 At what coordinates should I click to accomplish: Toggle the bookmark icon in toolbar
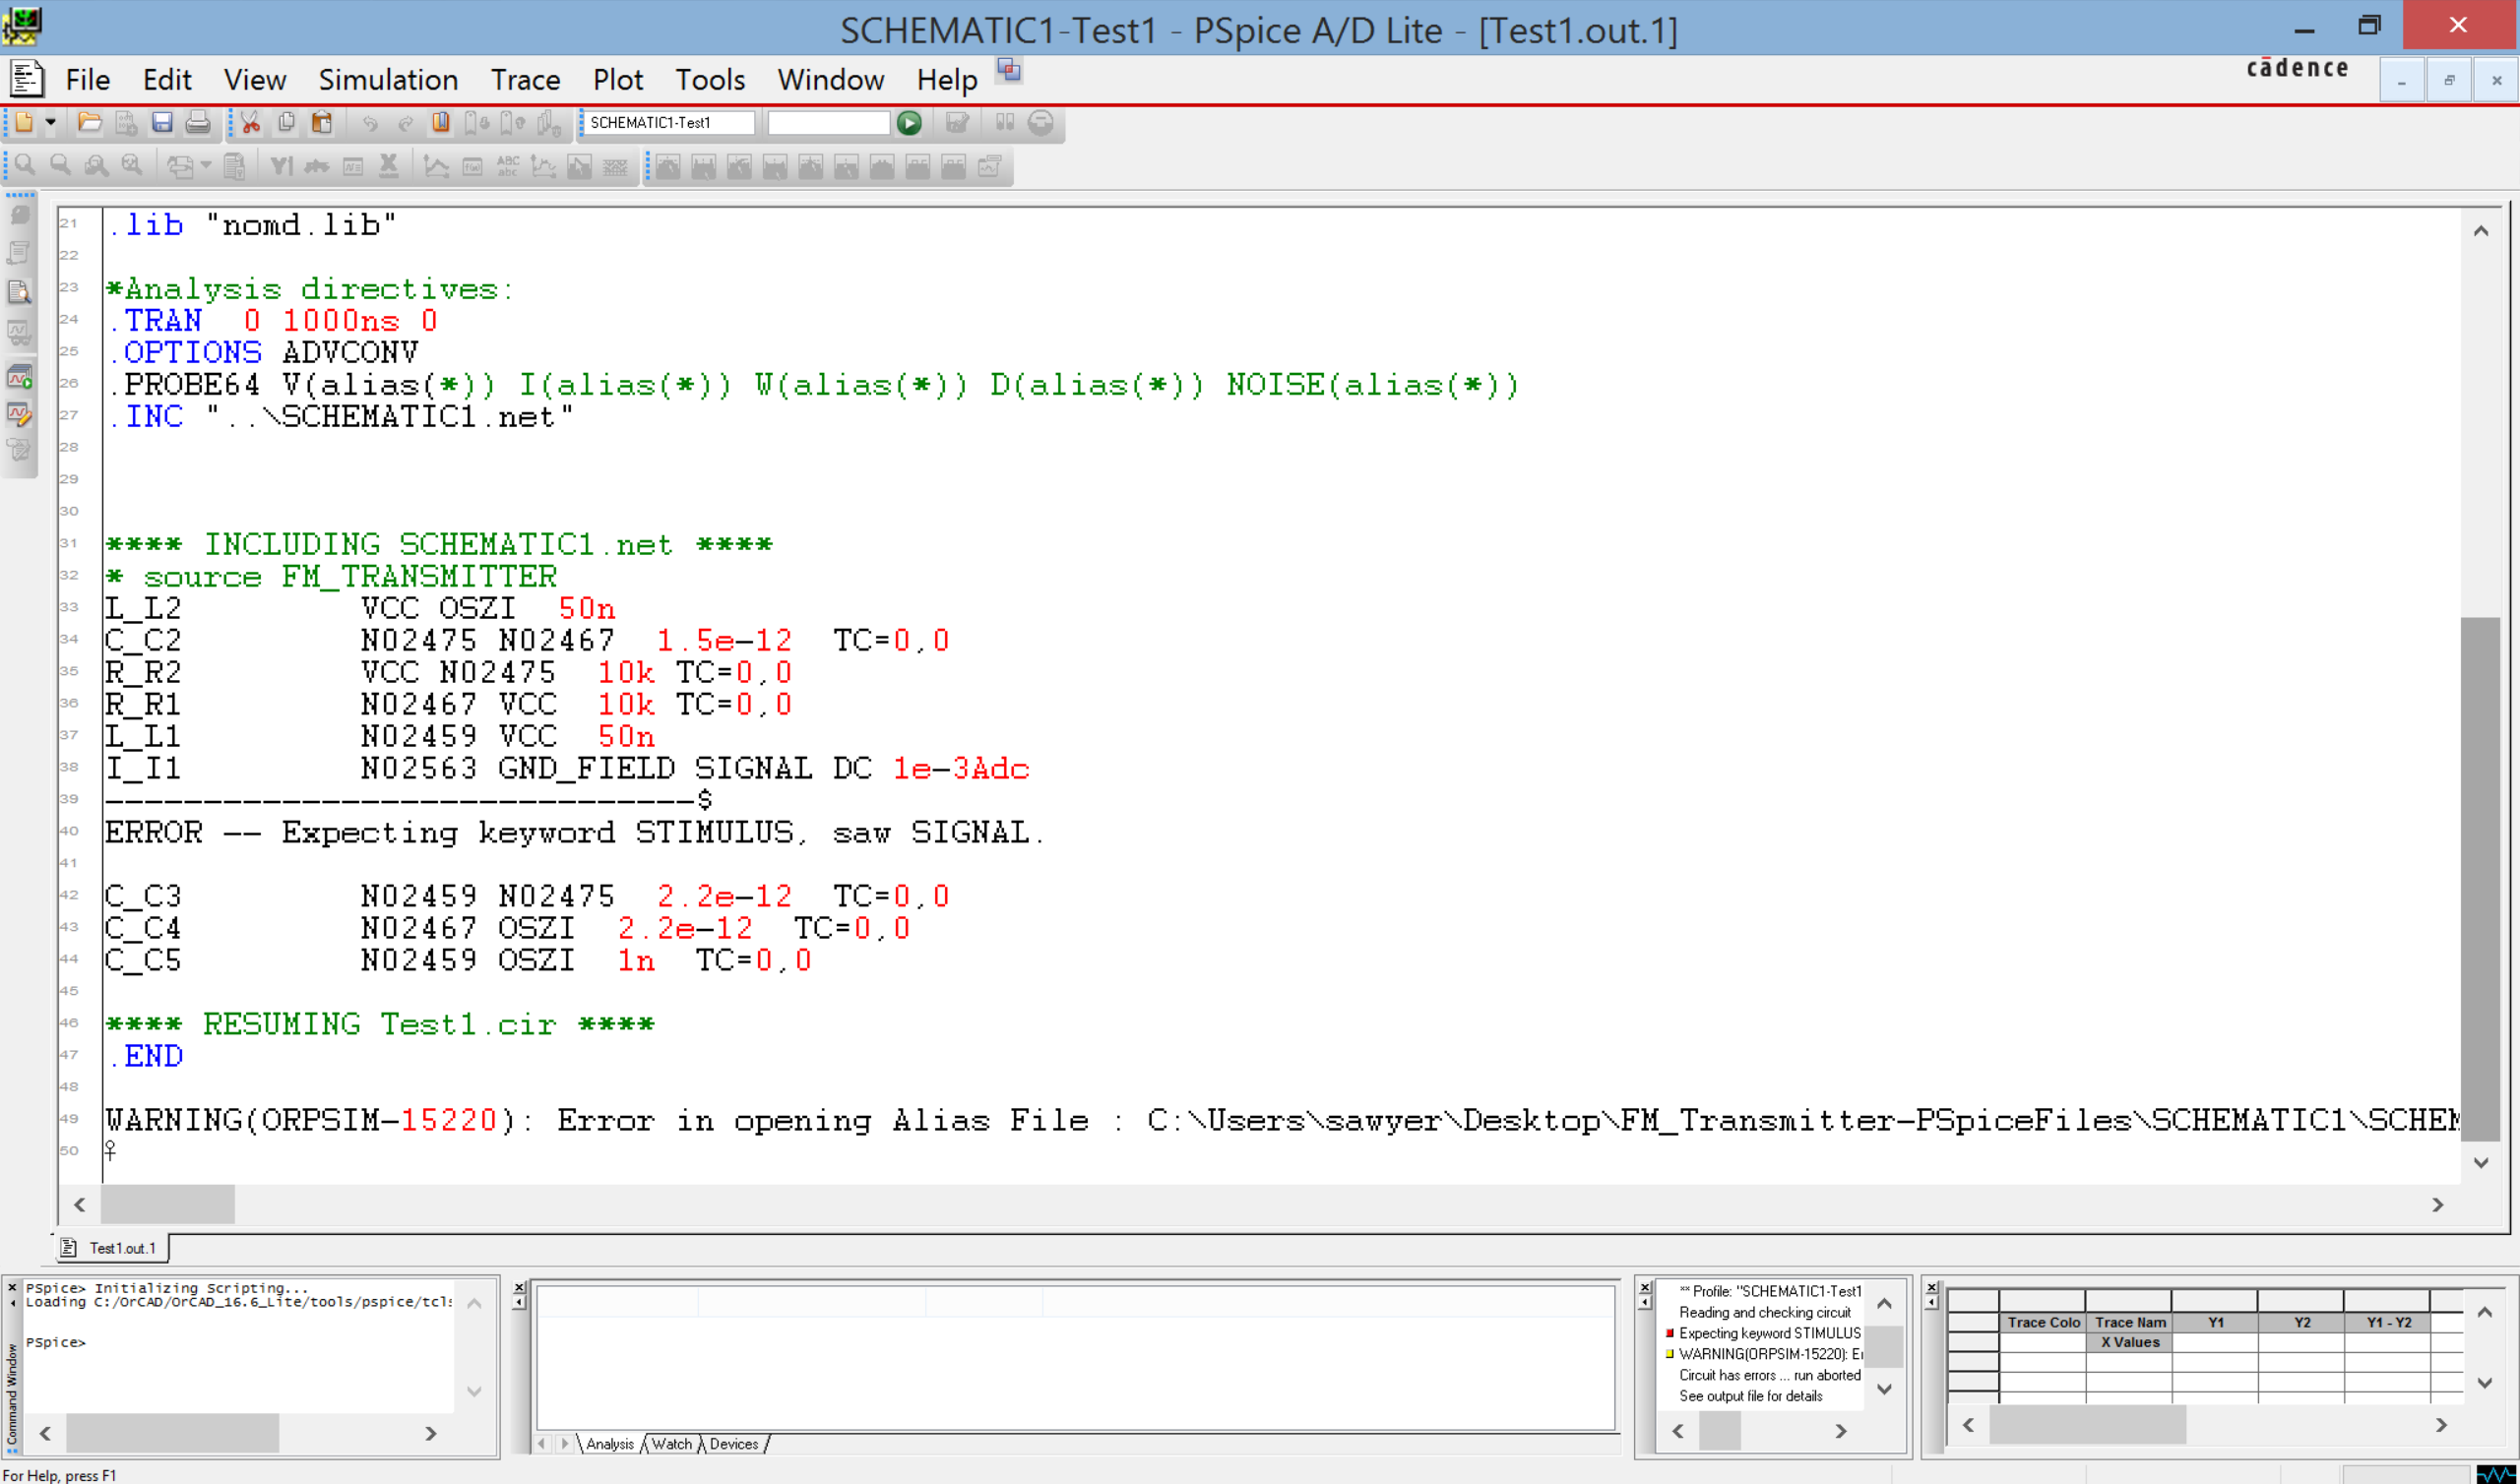click(x=441, y=123)
